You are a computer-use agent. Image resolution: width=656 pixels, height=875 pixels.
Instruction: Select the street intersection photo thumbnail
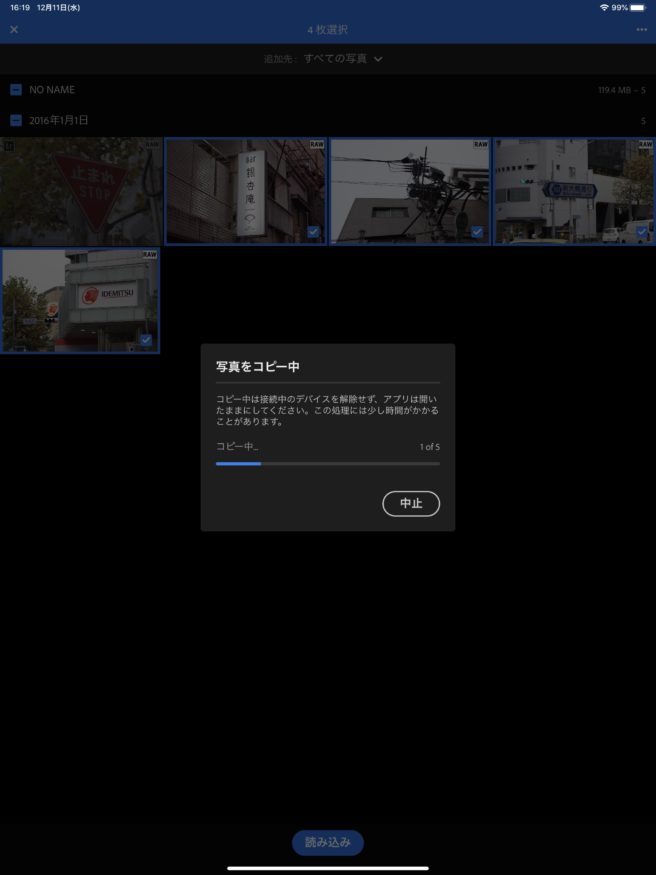pos(573,191)
